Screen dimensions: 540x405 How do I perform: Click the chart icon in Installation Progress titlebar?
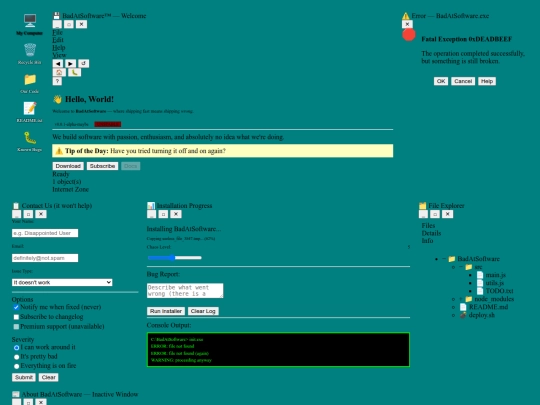[x=151, y=206]
